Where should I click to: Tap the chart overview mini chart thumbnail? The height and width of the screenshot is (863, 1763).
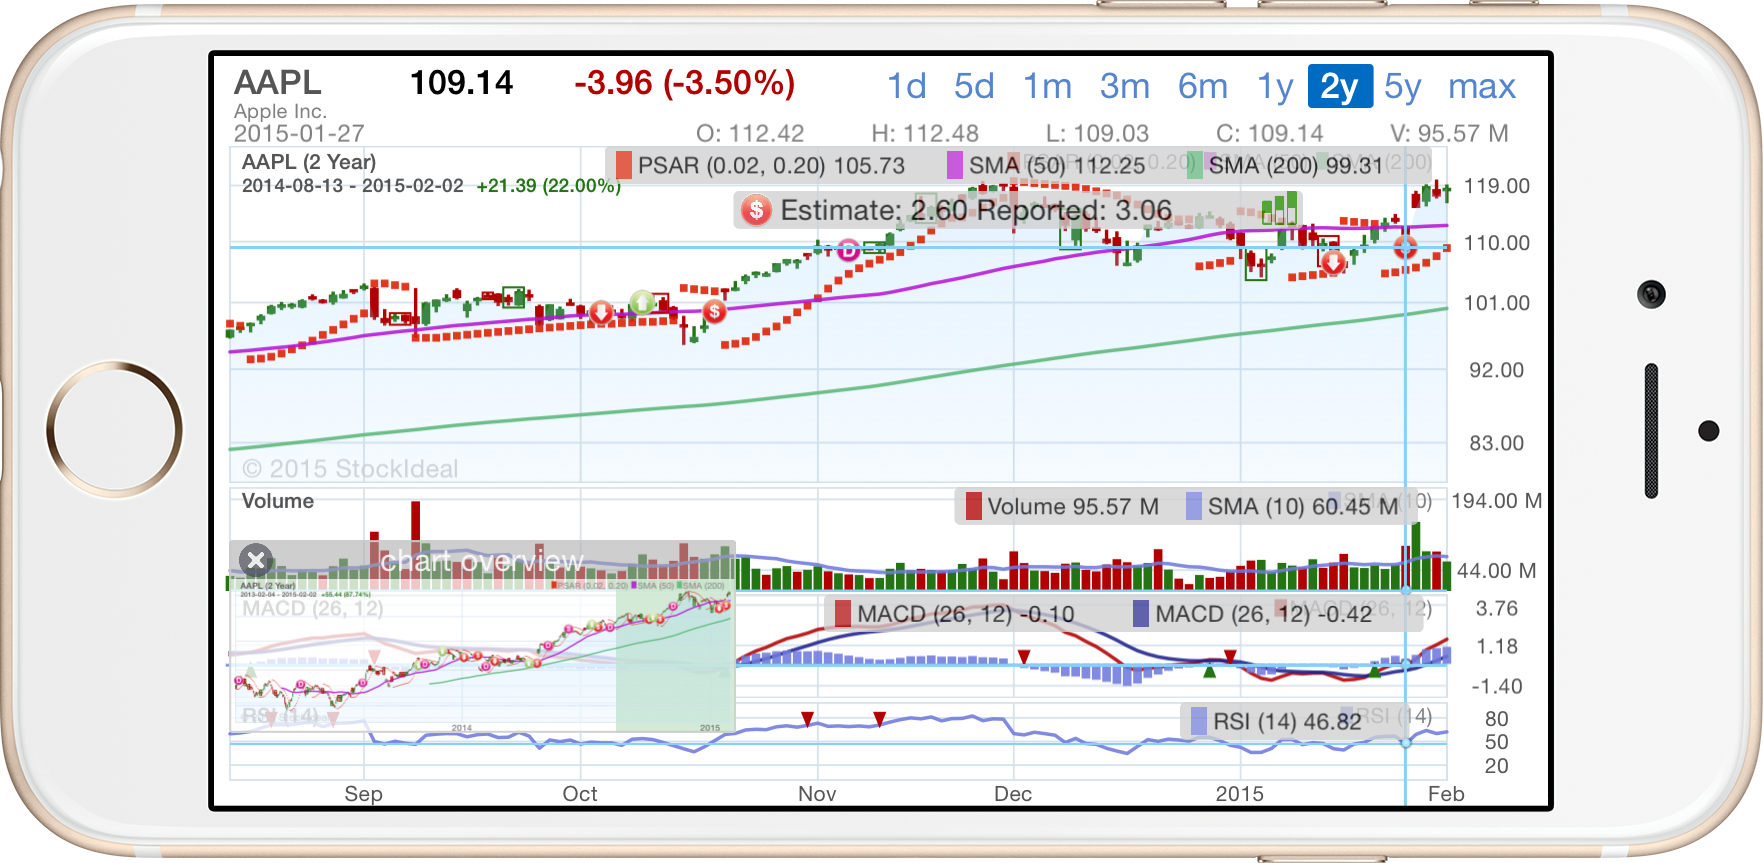click(483, 655)
